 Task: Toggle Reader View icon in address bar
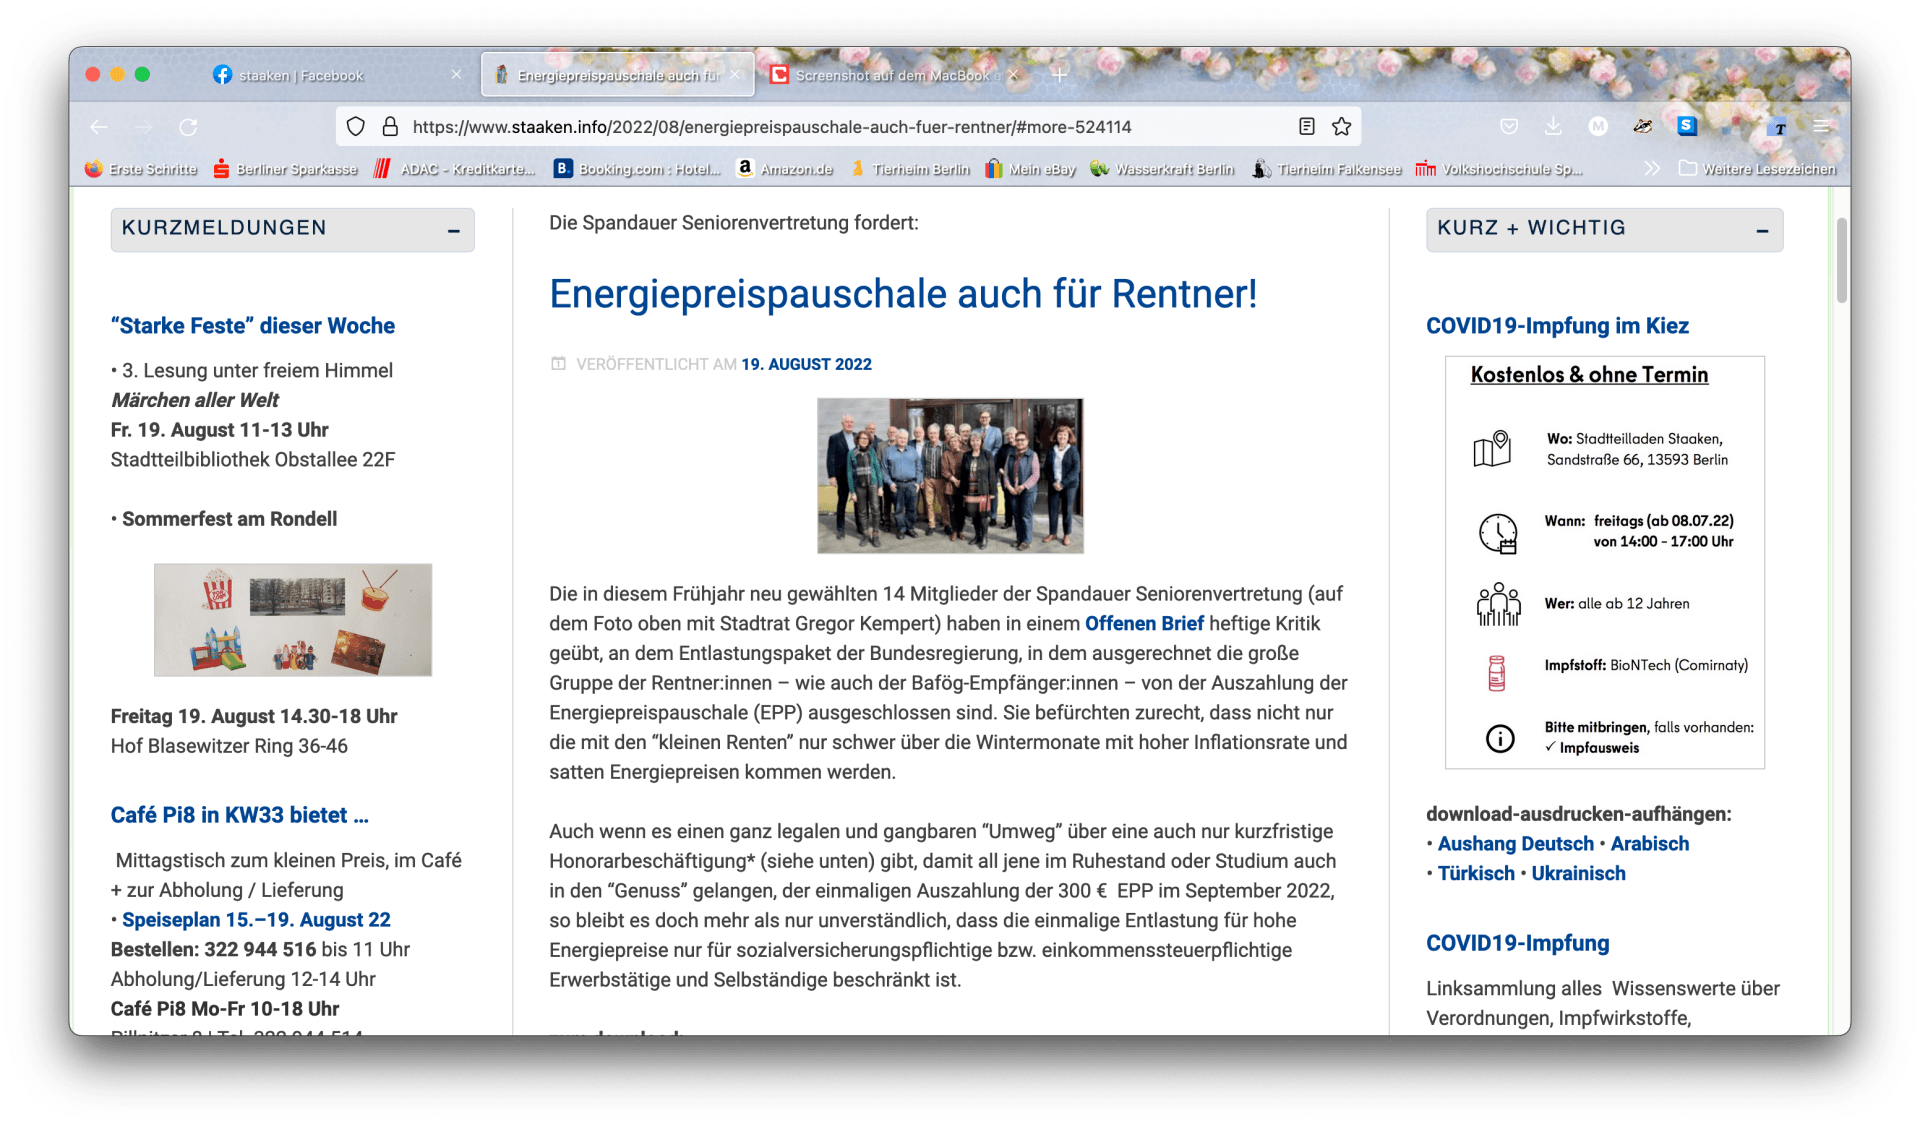(x=1306, y=127)
